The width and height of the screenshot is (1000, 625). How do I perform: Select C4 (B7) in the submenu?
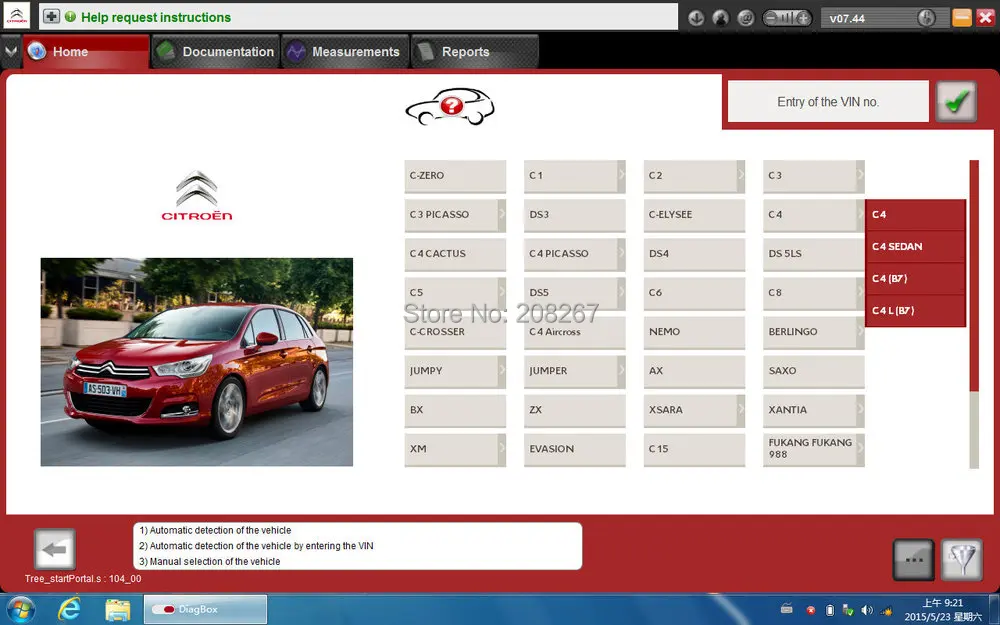915,278
